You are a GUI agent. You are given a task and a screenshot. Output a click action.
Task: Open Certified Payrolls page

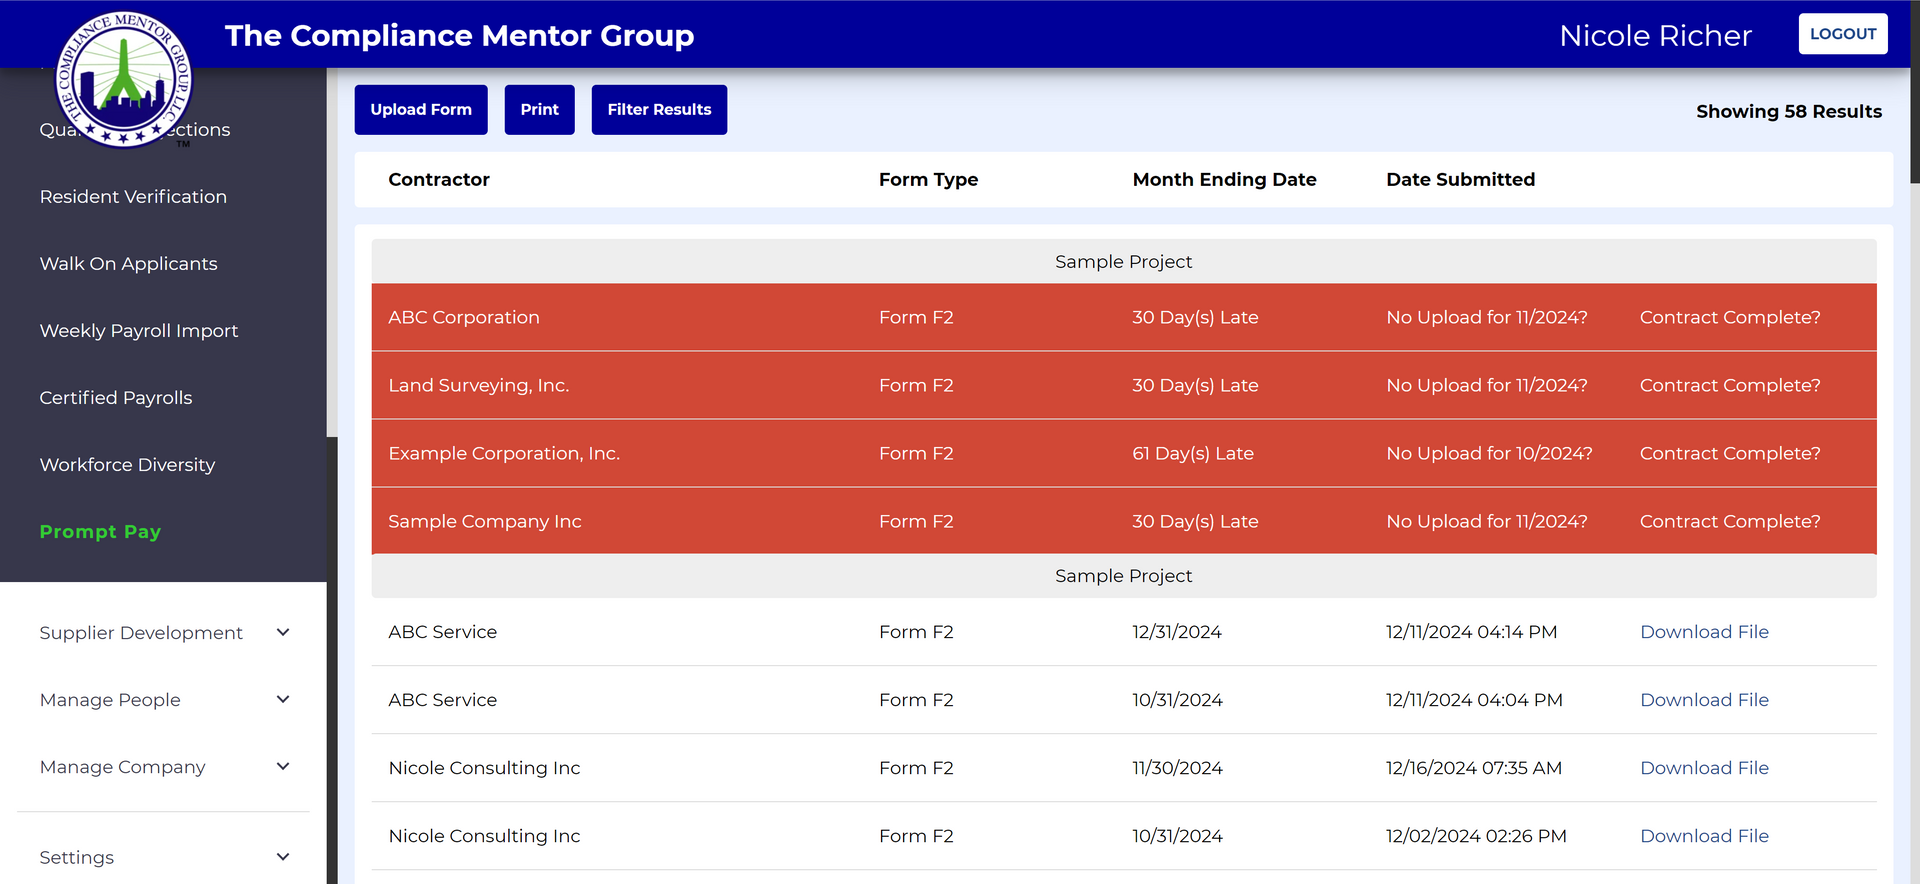click(116, 398)
